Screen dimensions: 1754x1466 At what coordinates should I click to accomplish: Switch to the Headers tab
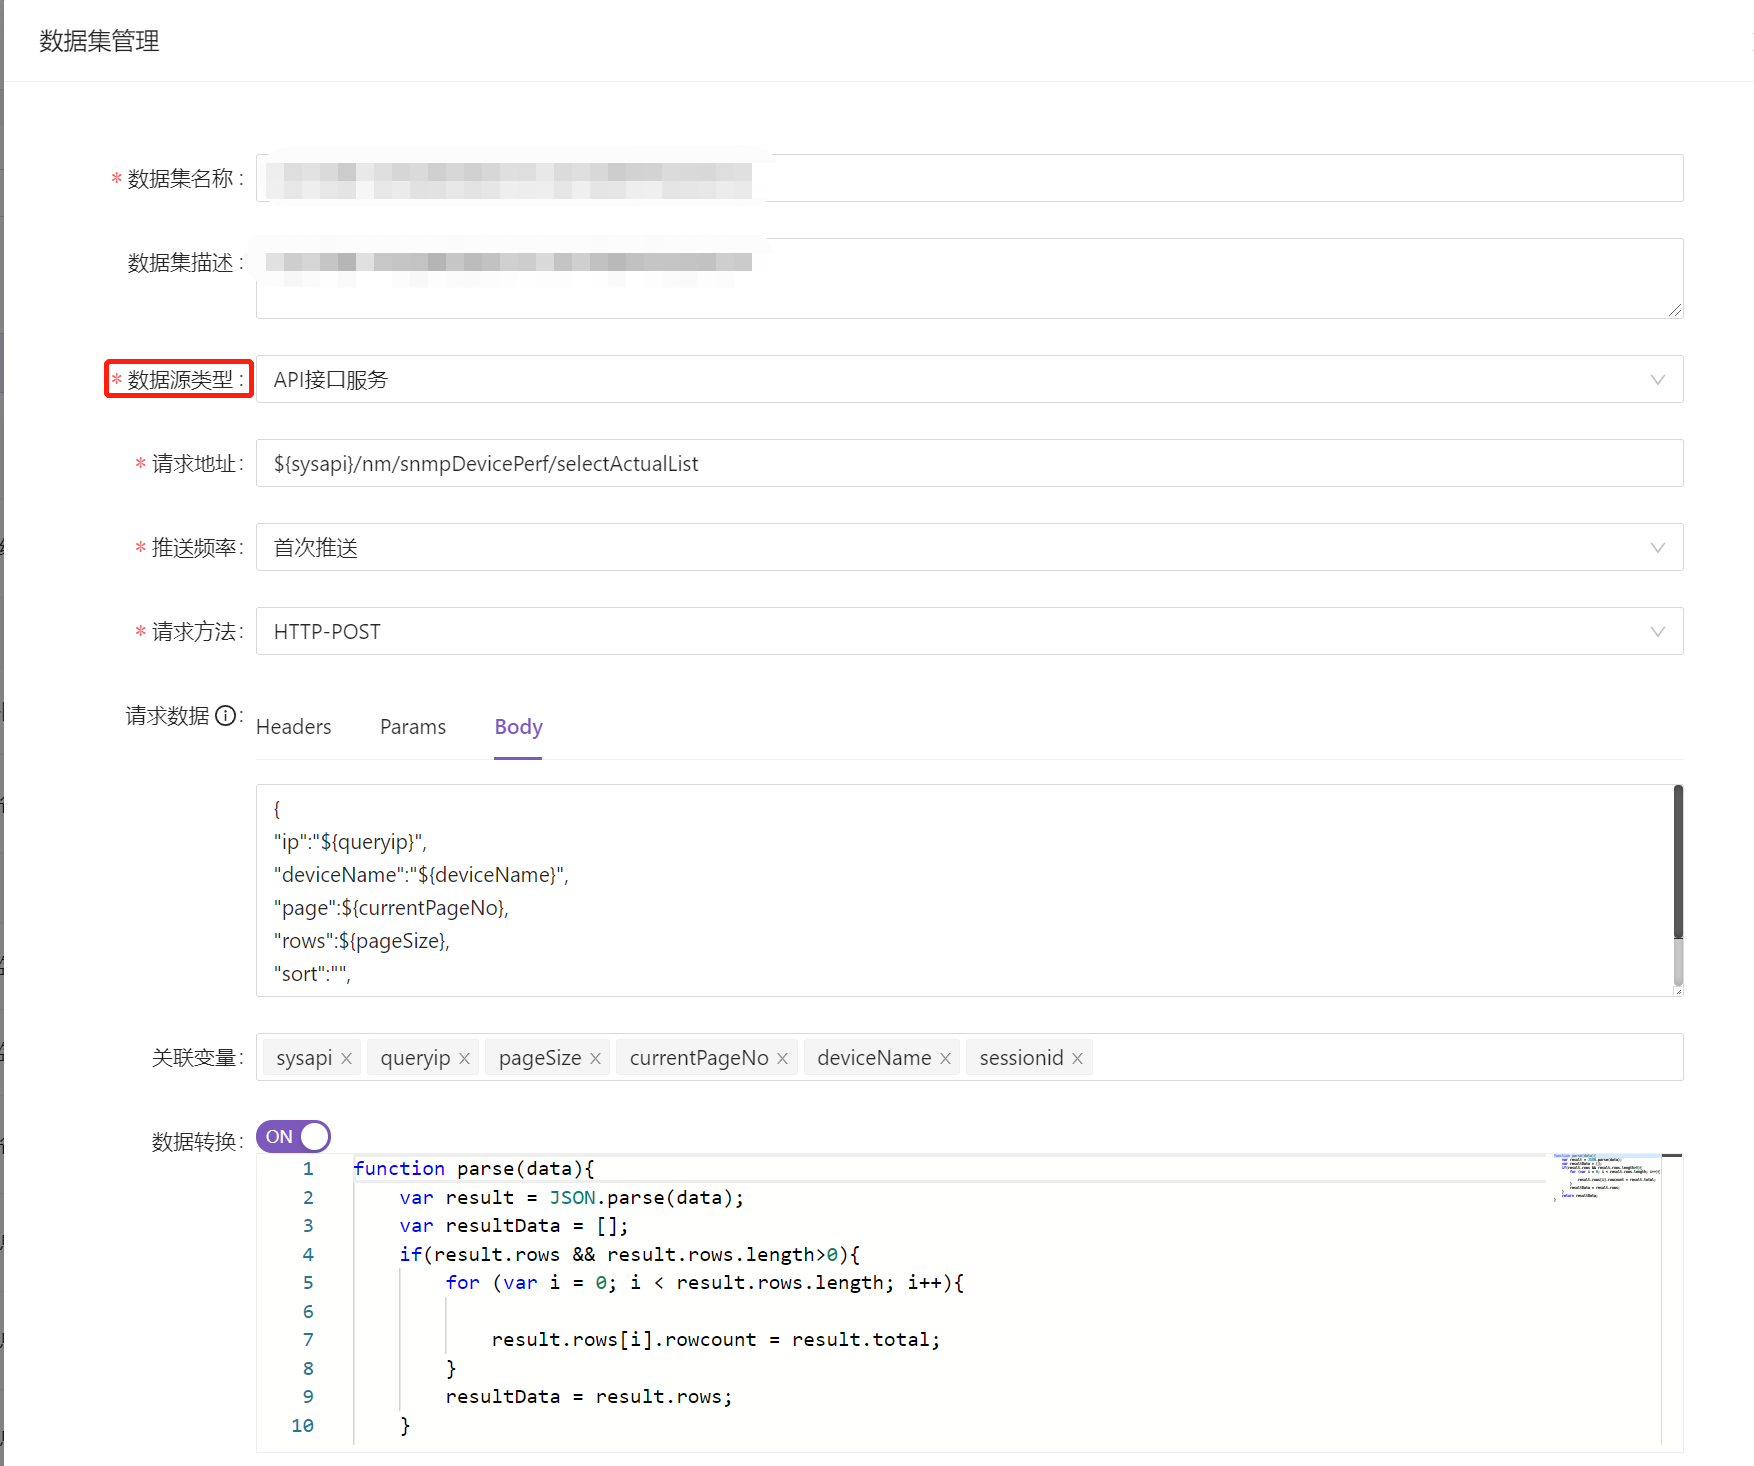[293, 727]
